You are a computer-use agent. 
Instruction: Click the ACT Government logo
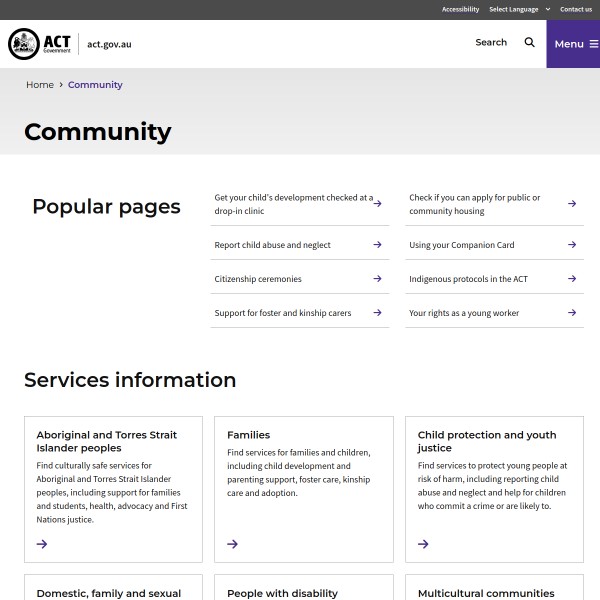(41, 44)
